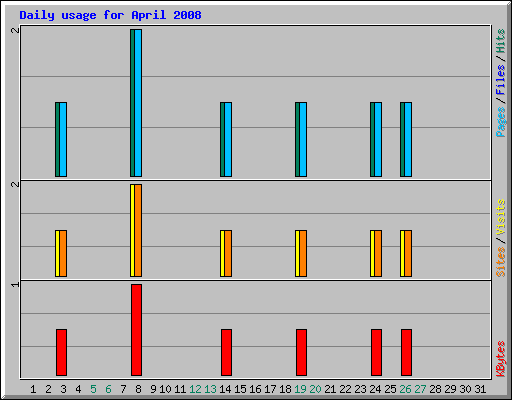The image size is (512, 400).
Task: Click the 'Hits' legend label
Action: [x=500, y=41]
